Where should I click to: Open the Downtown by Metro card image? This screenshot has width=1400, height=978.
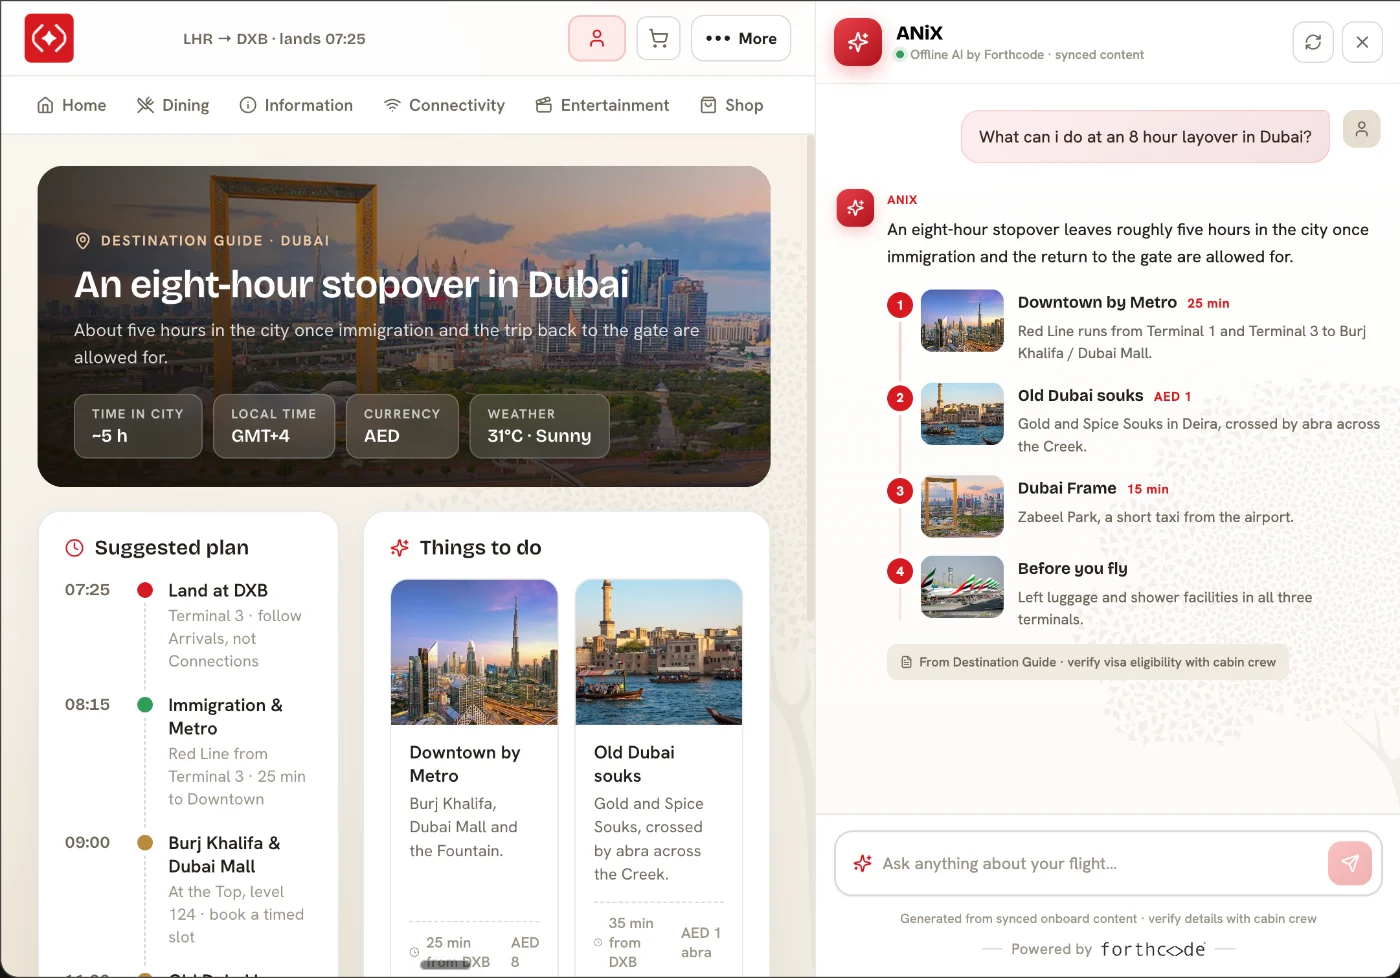tap(474, 652)
